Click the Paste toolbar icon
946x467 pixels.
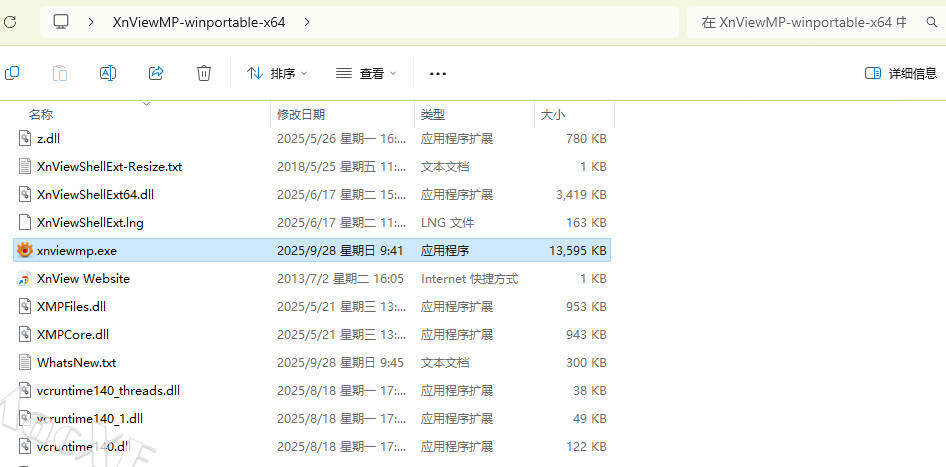coord(60,73)
